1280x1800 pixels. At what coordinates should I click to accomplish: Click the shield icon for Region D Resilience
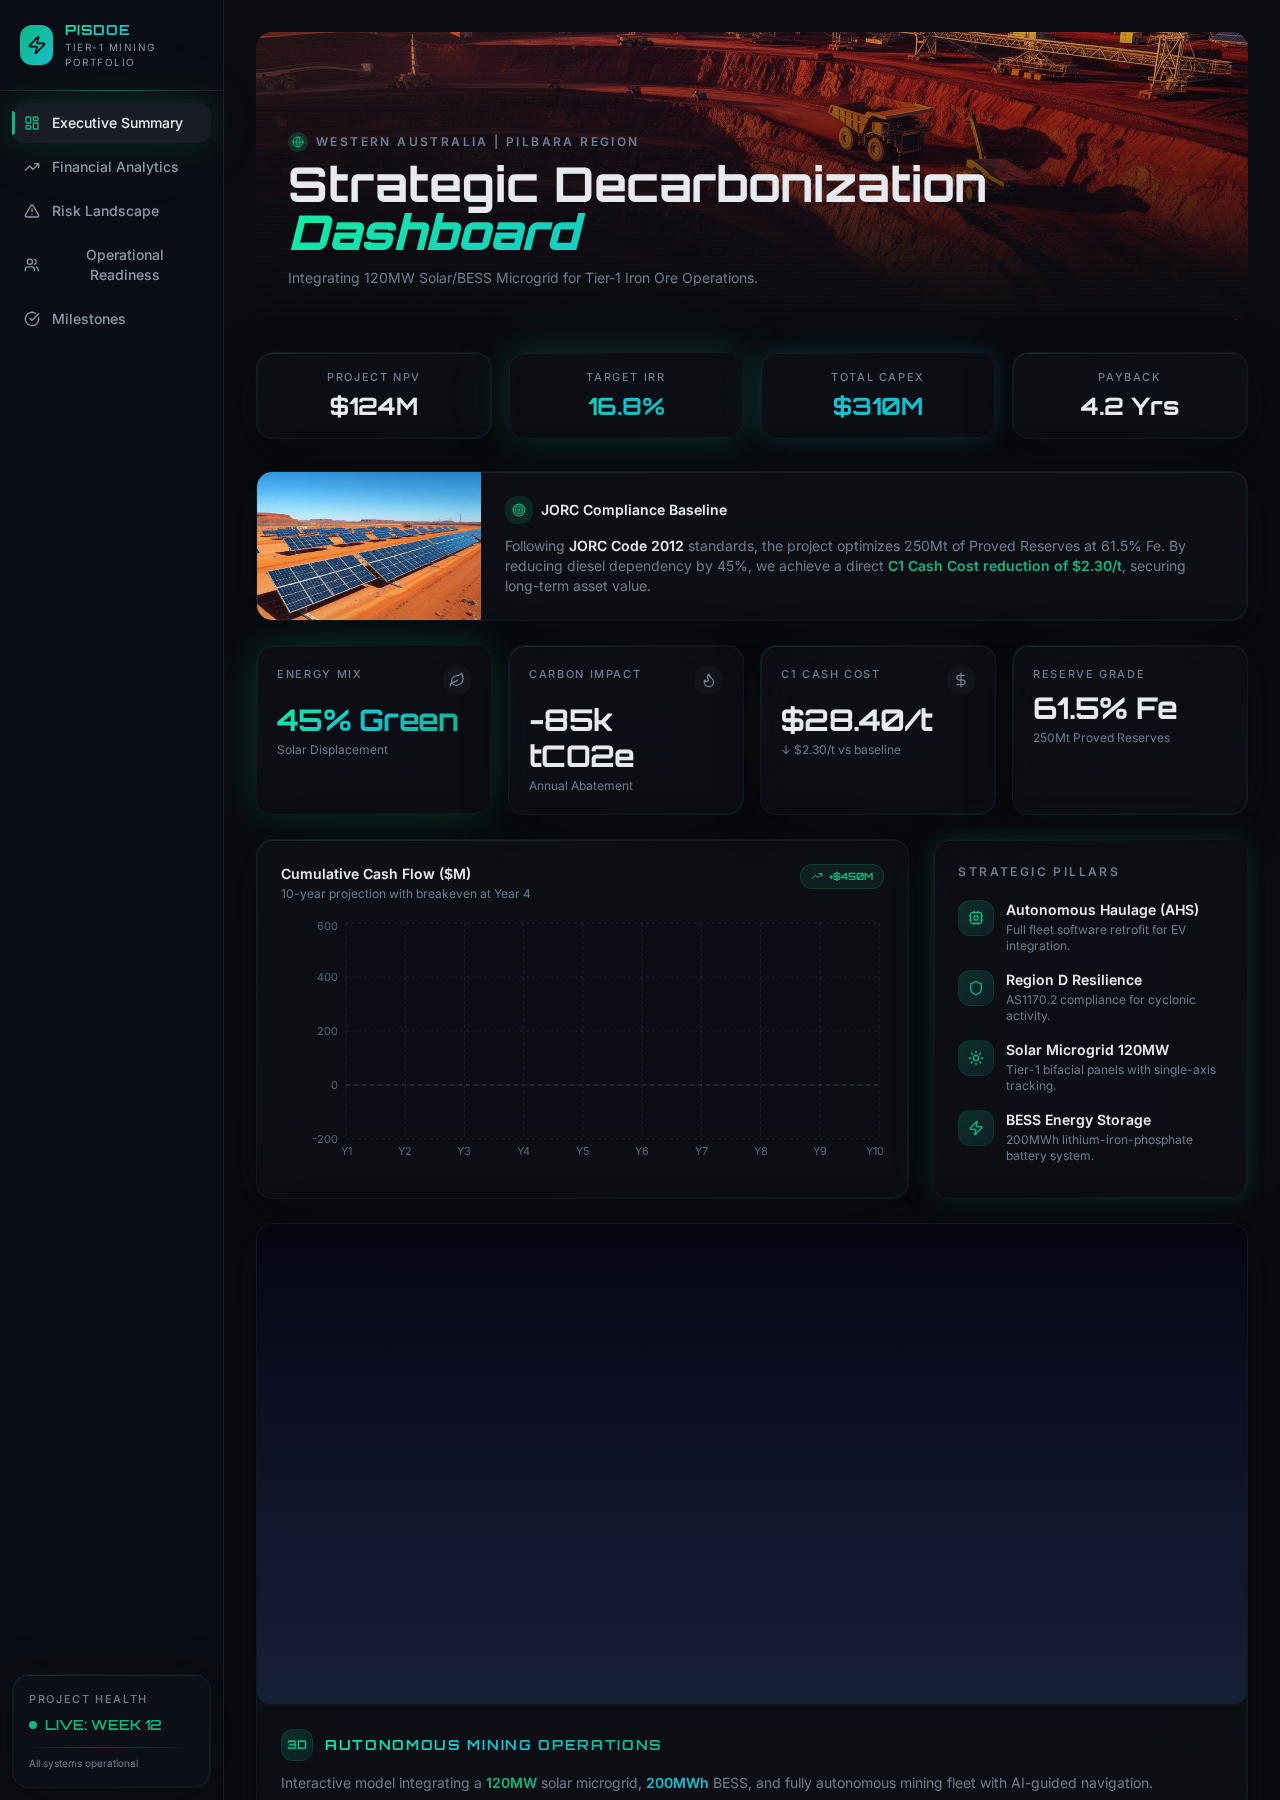(x=976, y=988)
